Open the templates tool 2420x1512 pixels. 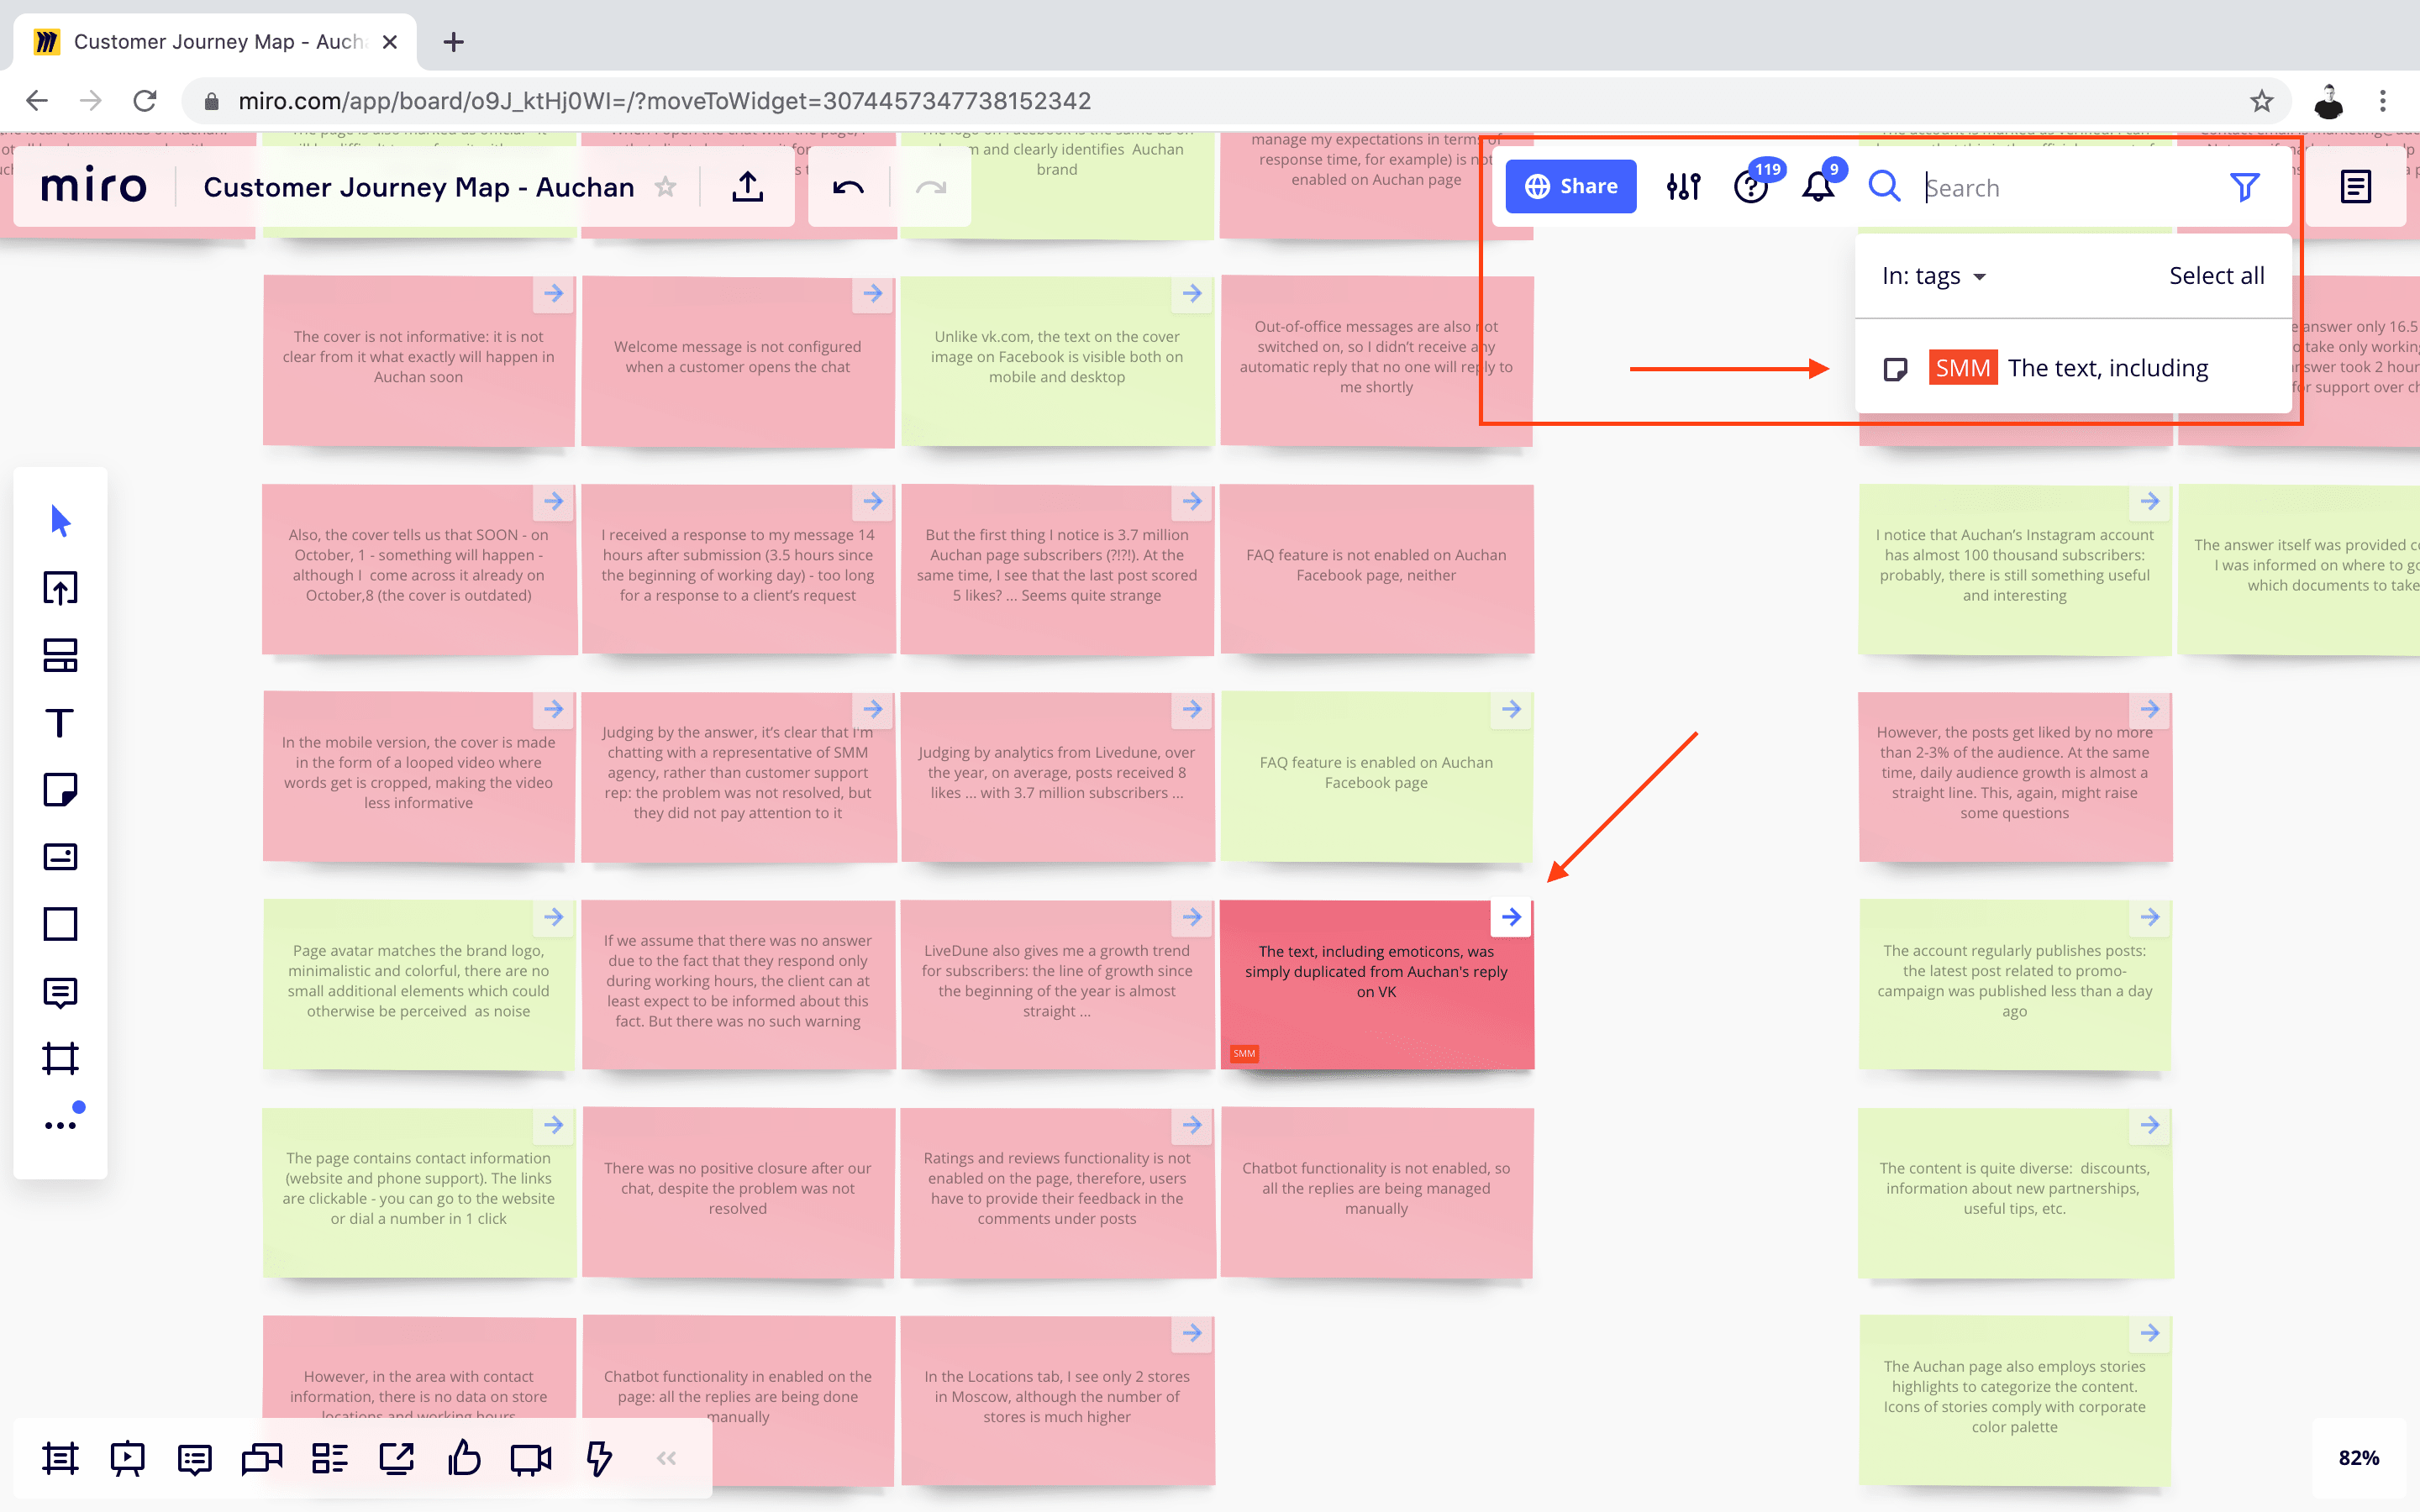tap(60, 656)
